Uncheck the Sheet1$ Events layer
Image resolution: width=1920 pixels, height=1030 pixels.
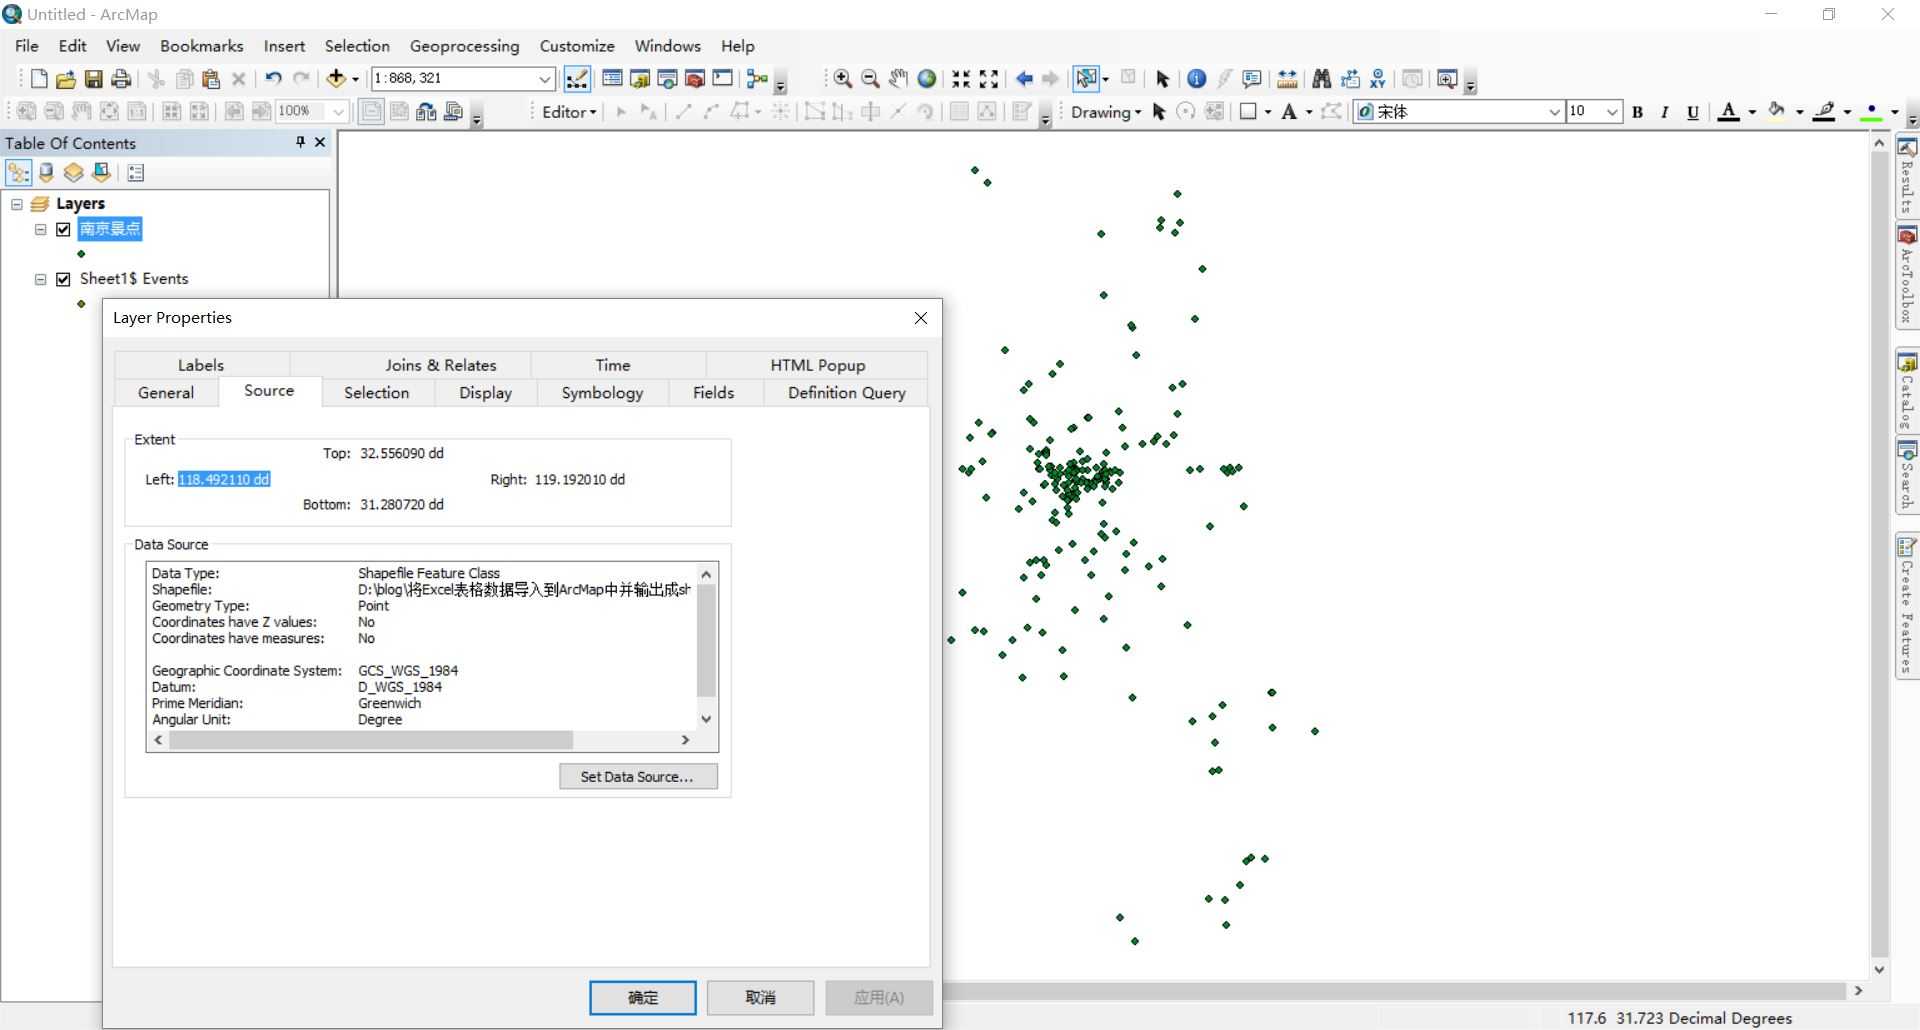[x=64, y=279]
